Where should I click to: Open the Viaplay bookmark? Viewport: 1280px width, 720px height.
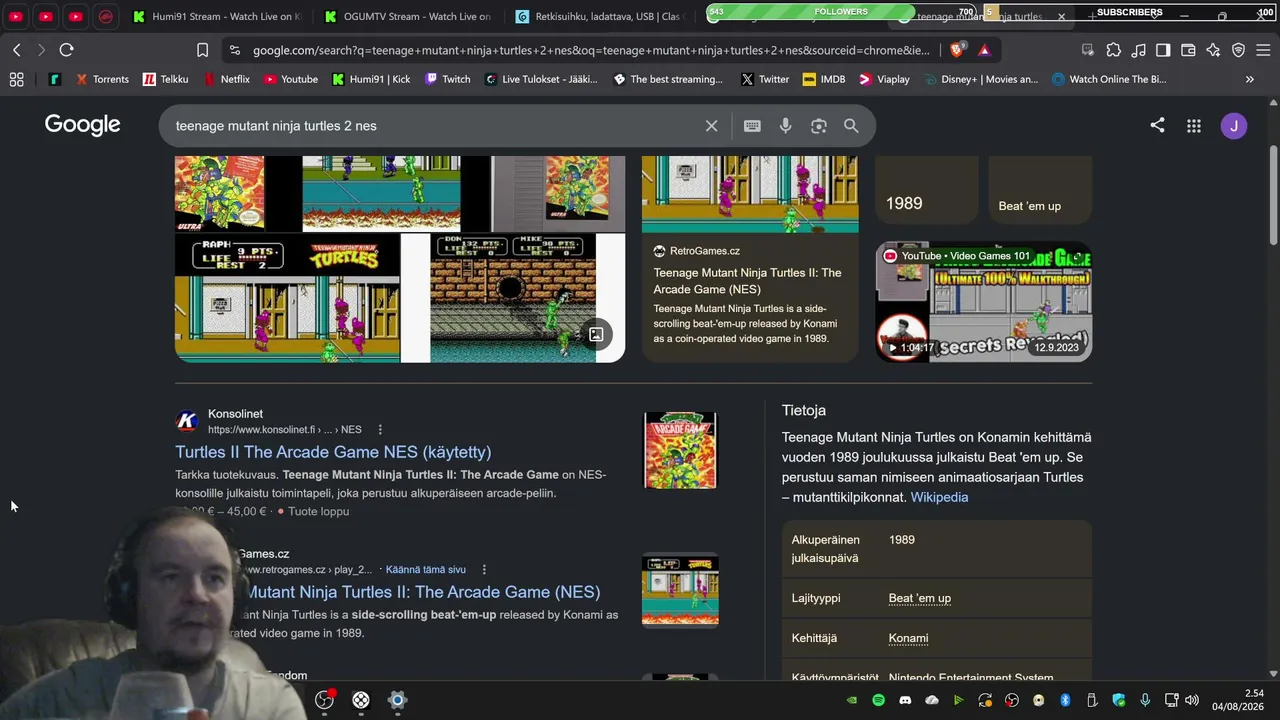point(885,79)
